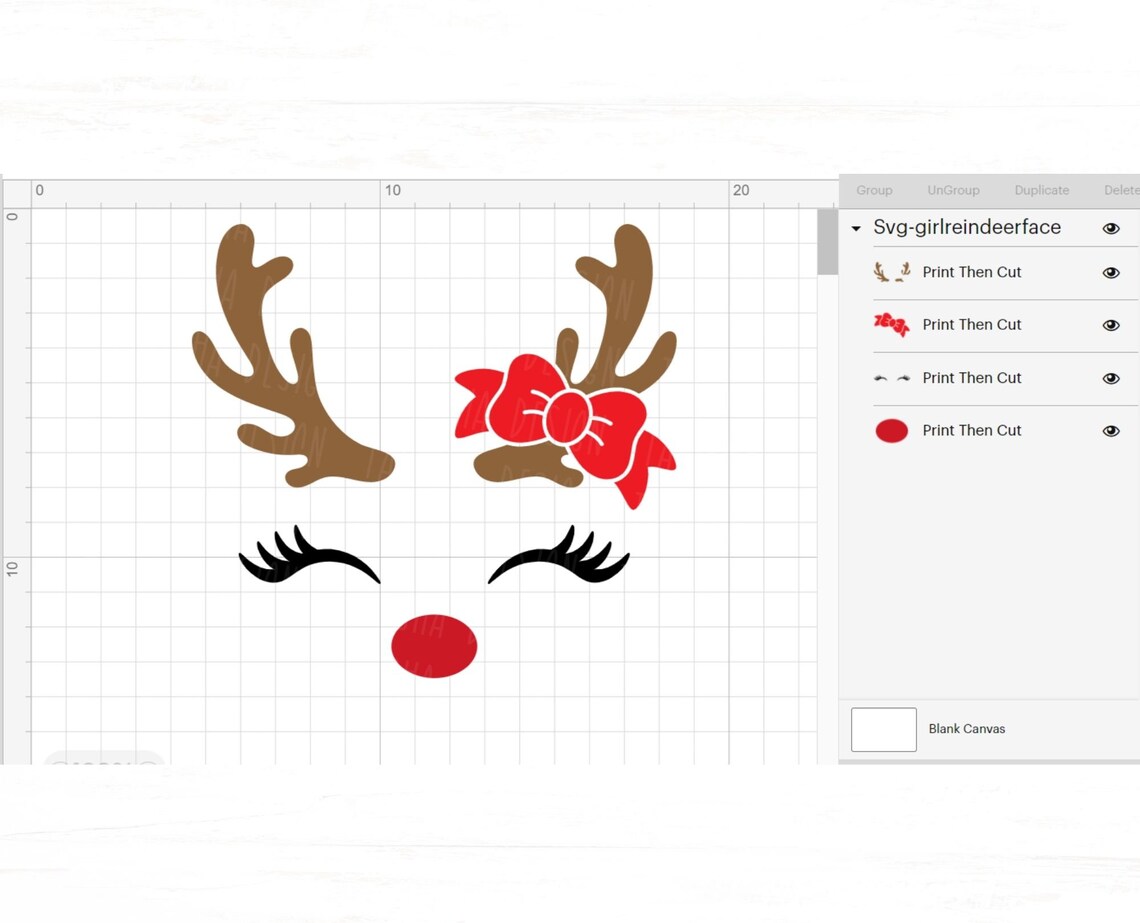1140x923 pixels.
Task: Click the red bow layer thumbnail
Action: click(x=891, y=325)
